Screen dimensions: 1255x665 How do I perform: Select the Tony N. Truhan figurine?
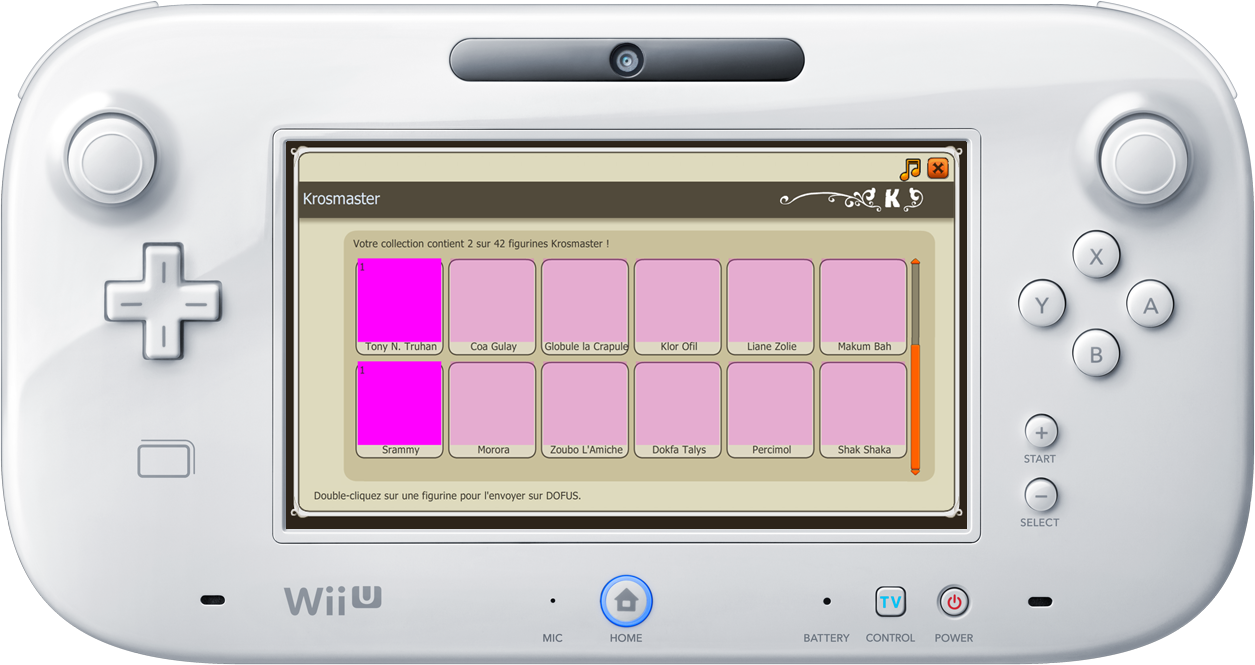[400, 305]
